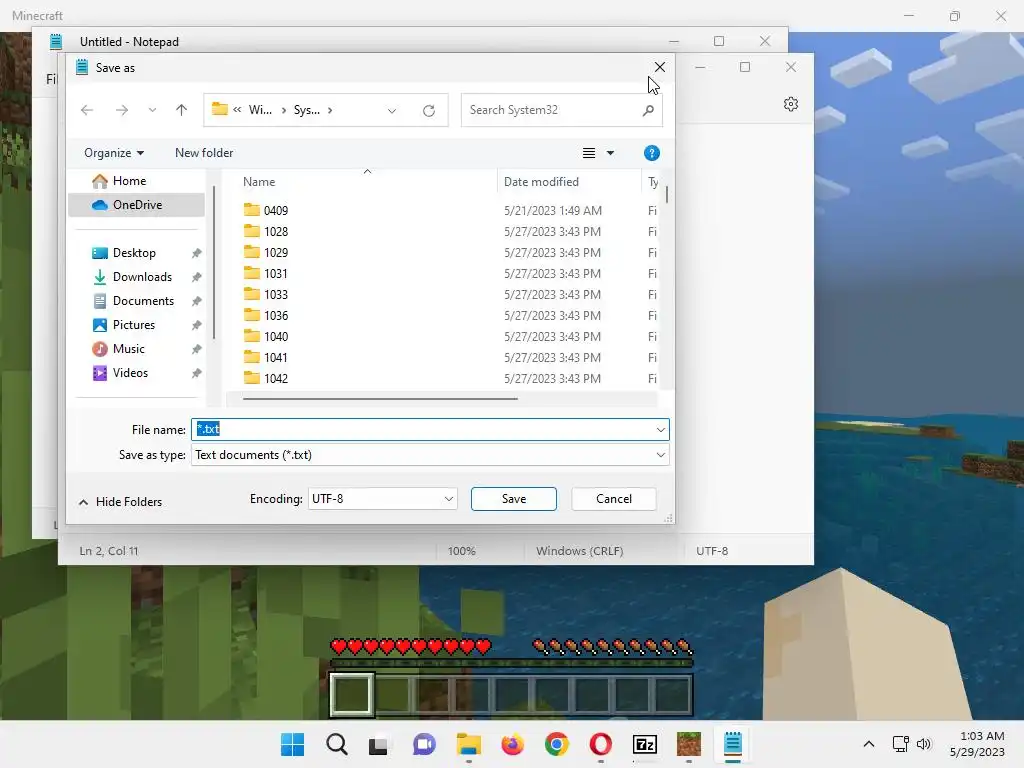This screenshot has width=1024, height=768.
Task: Open Encoding UTF-8 dropdown
Action: click(382, 499)
